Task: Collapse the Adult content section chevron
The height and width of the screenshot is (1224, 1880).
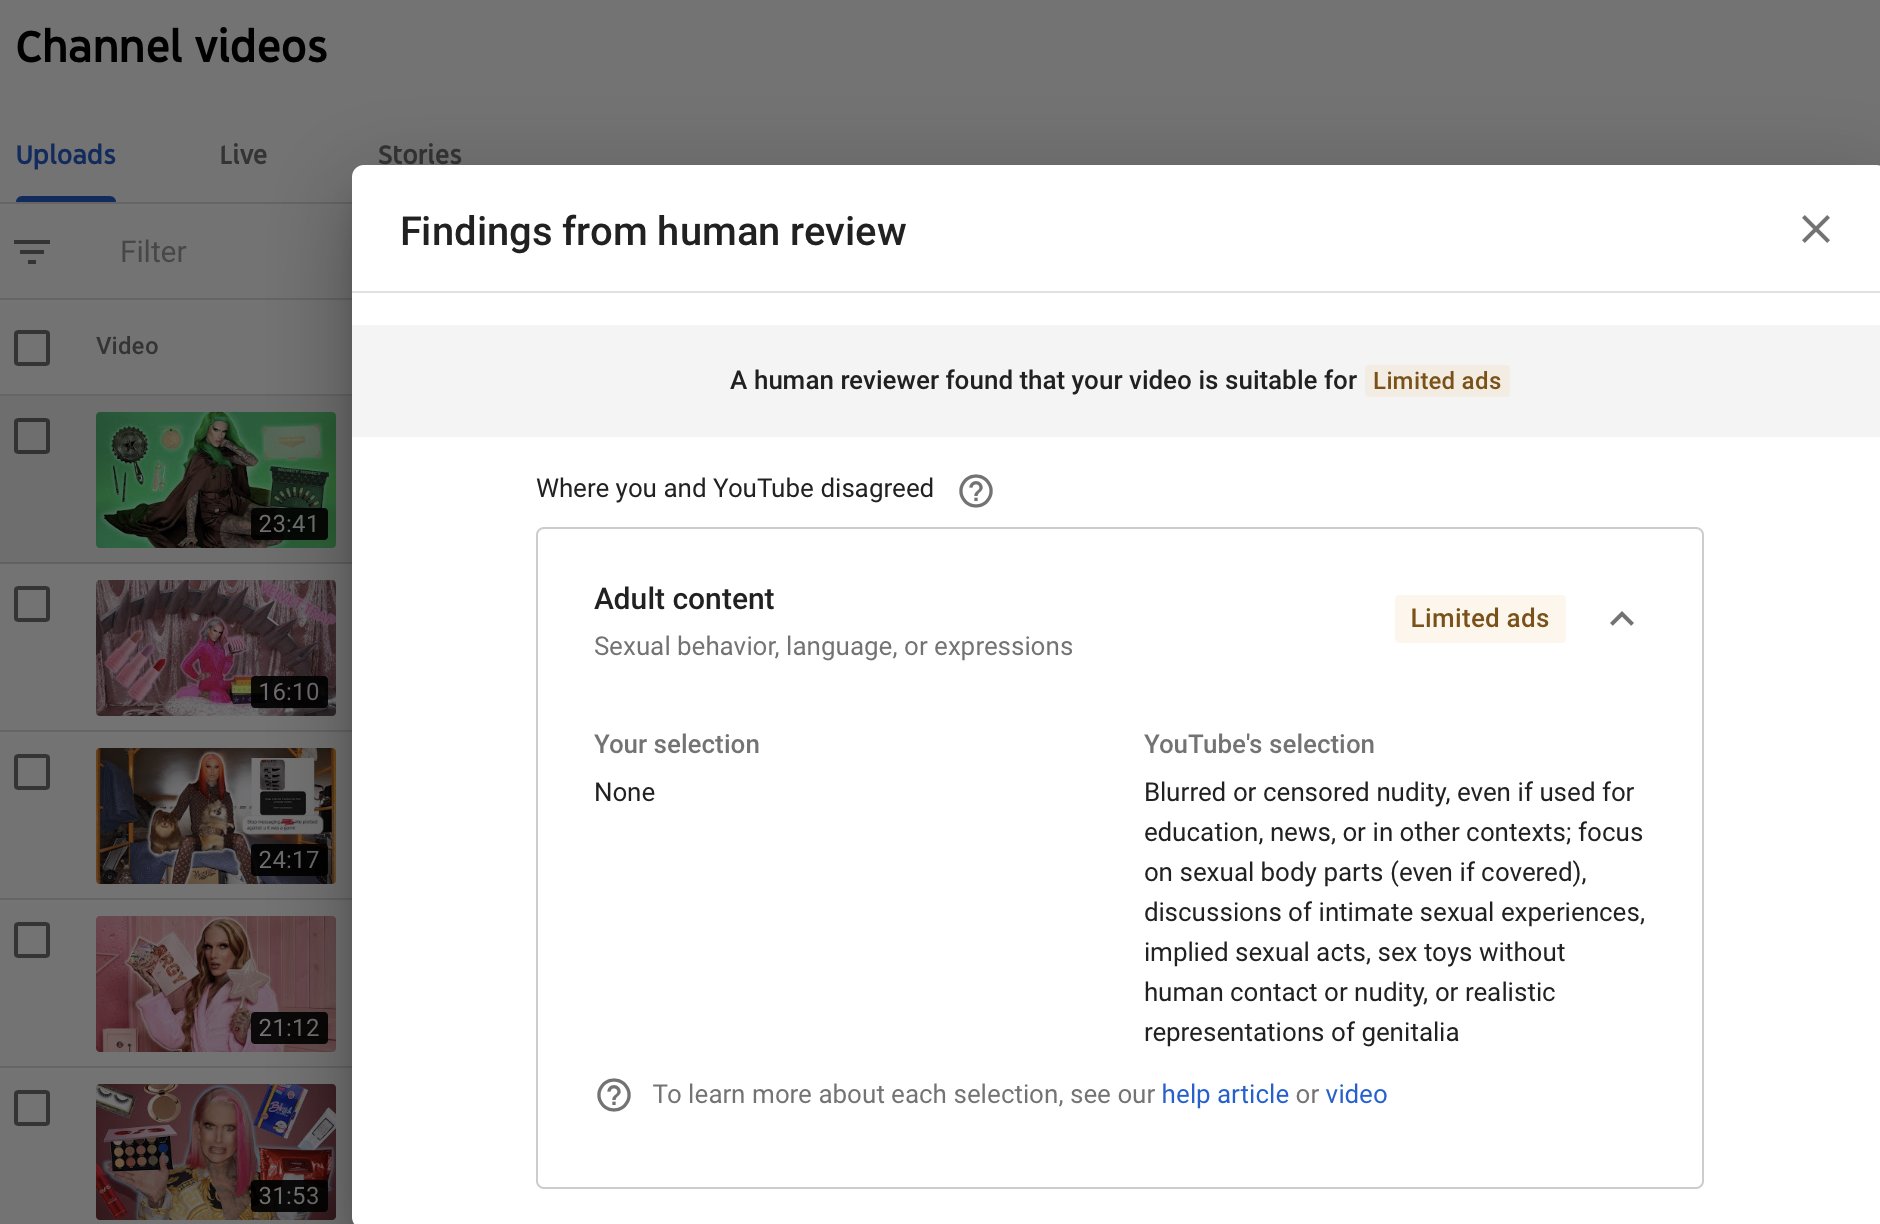Action: point(1622,619)
